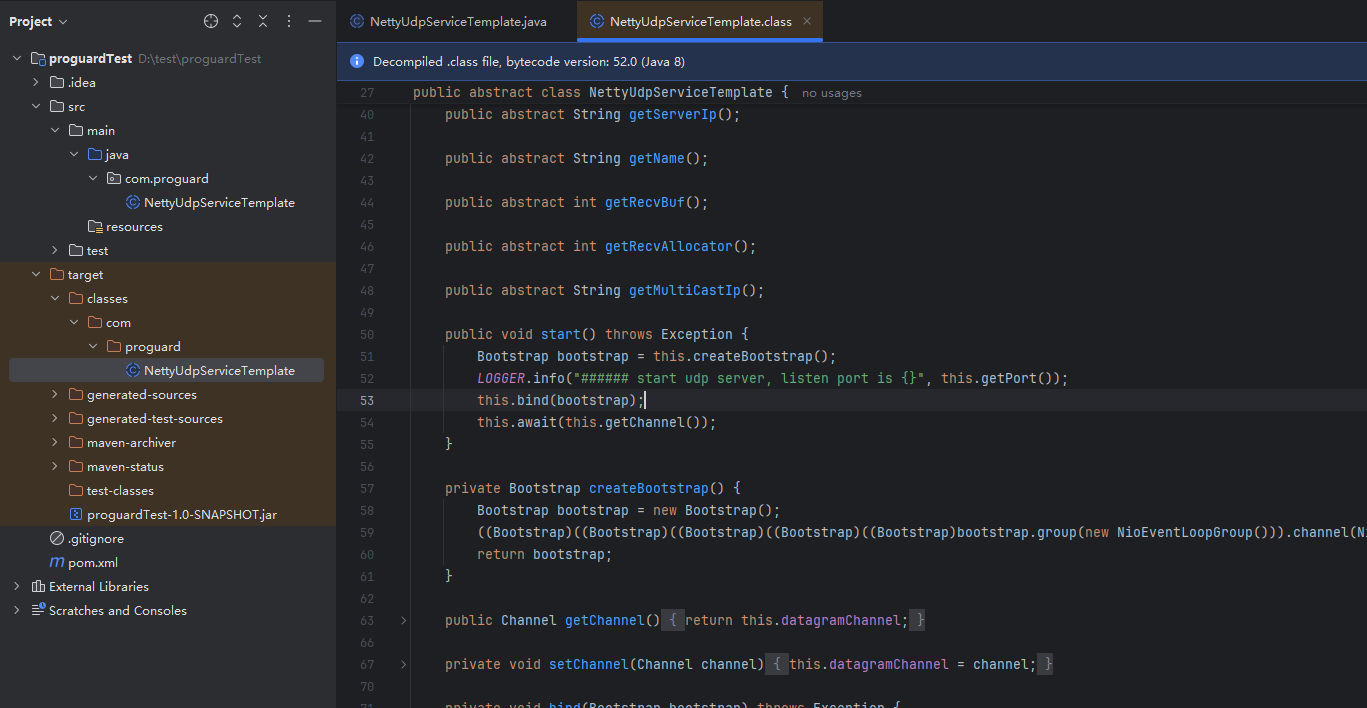The height and width of the screenshot is (708, 1367).
Task: Click the resources folder icon
Action: (95, 227)
